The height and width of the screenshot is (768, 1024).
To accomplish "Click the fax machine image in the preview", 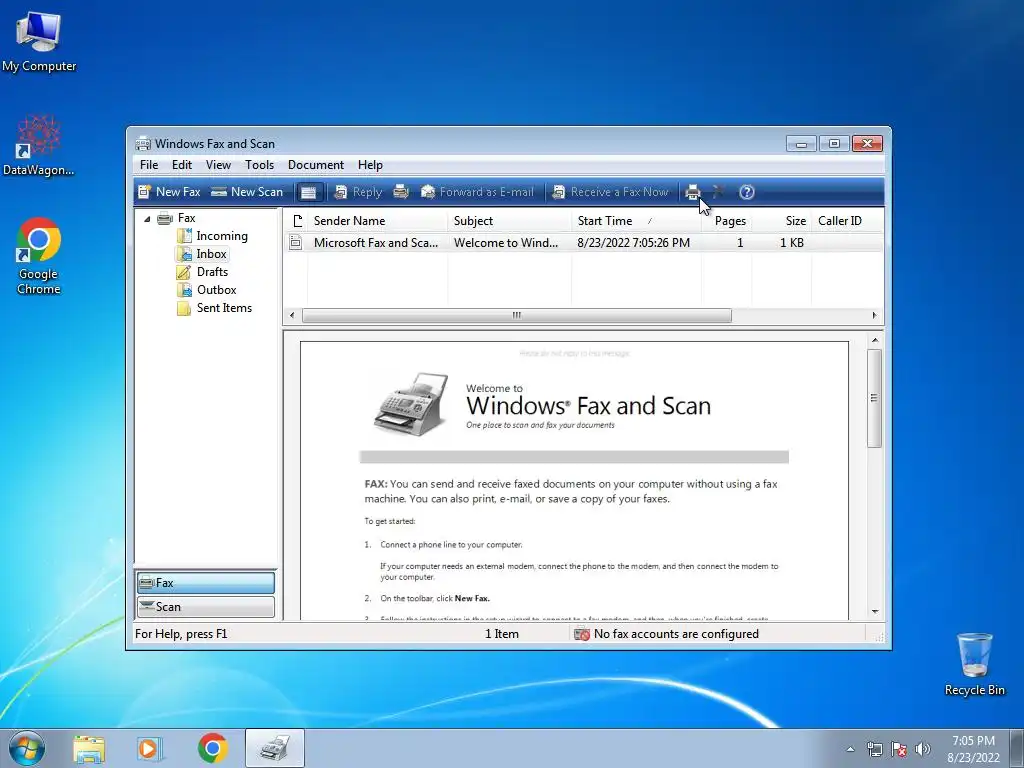I will [411, 403].
